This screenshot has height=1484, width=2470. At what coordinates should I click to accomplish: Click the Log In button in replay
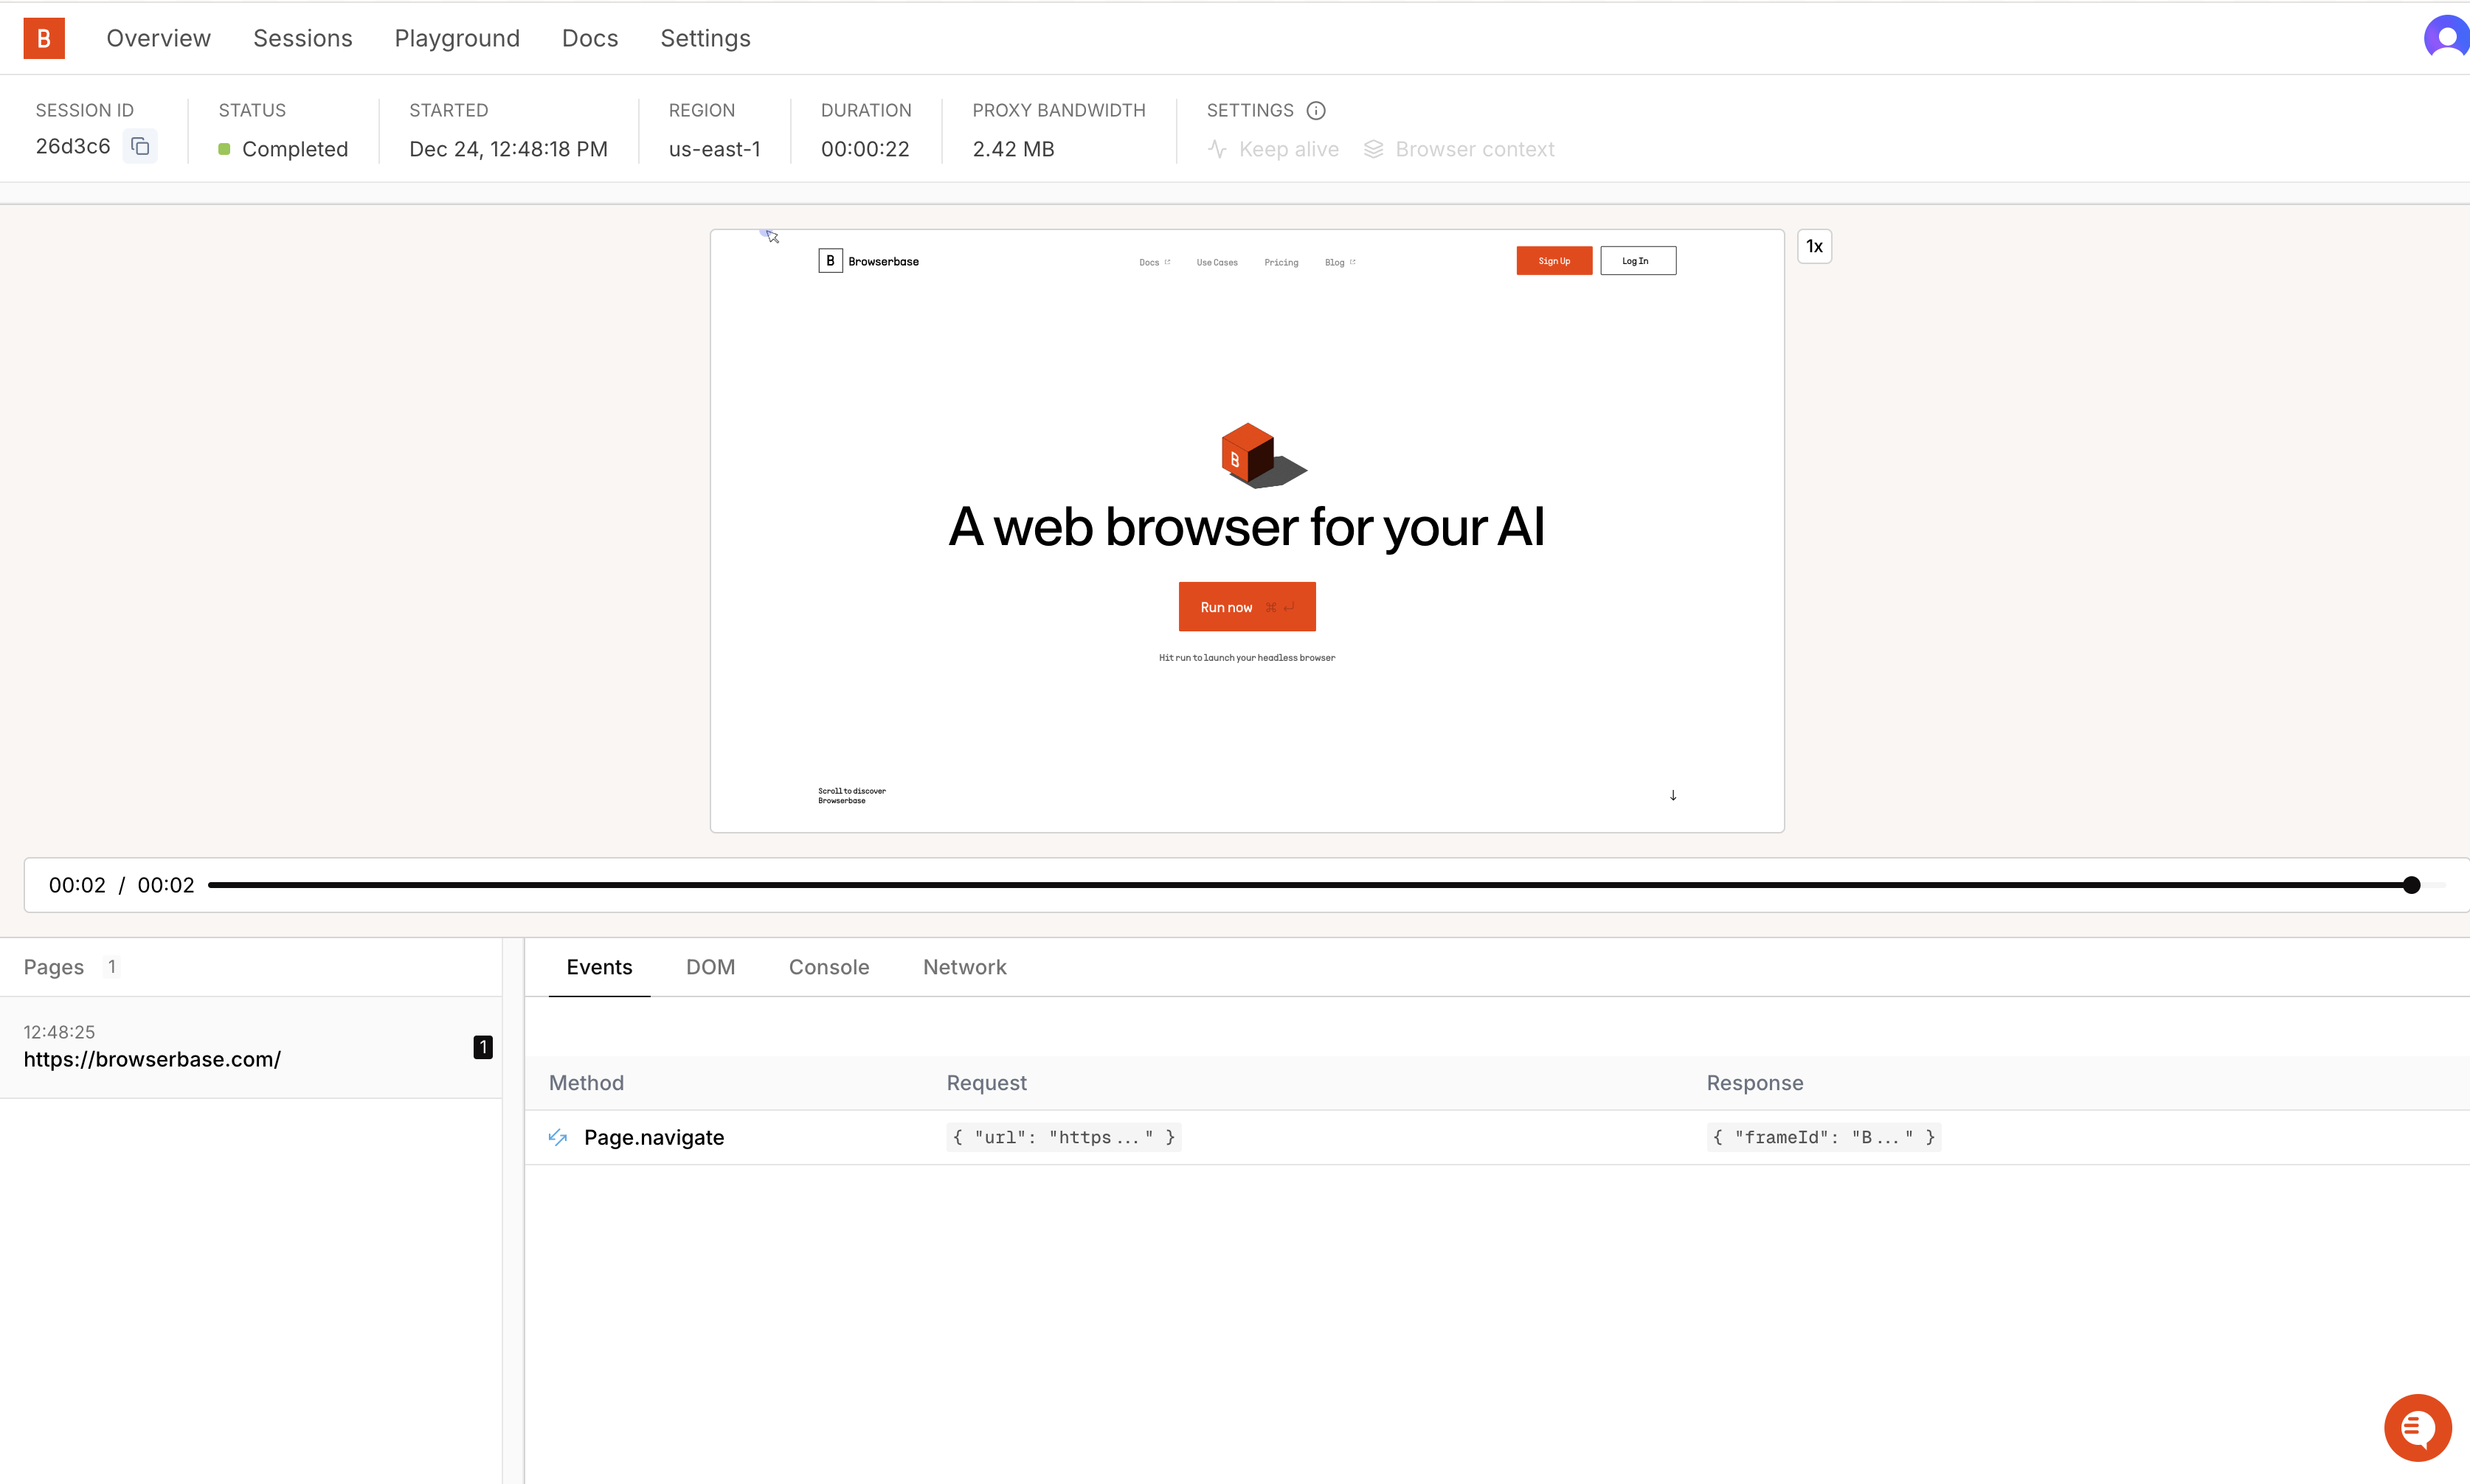(x=1638, y=261)
